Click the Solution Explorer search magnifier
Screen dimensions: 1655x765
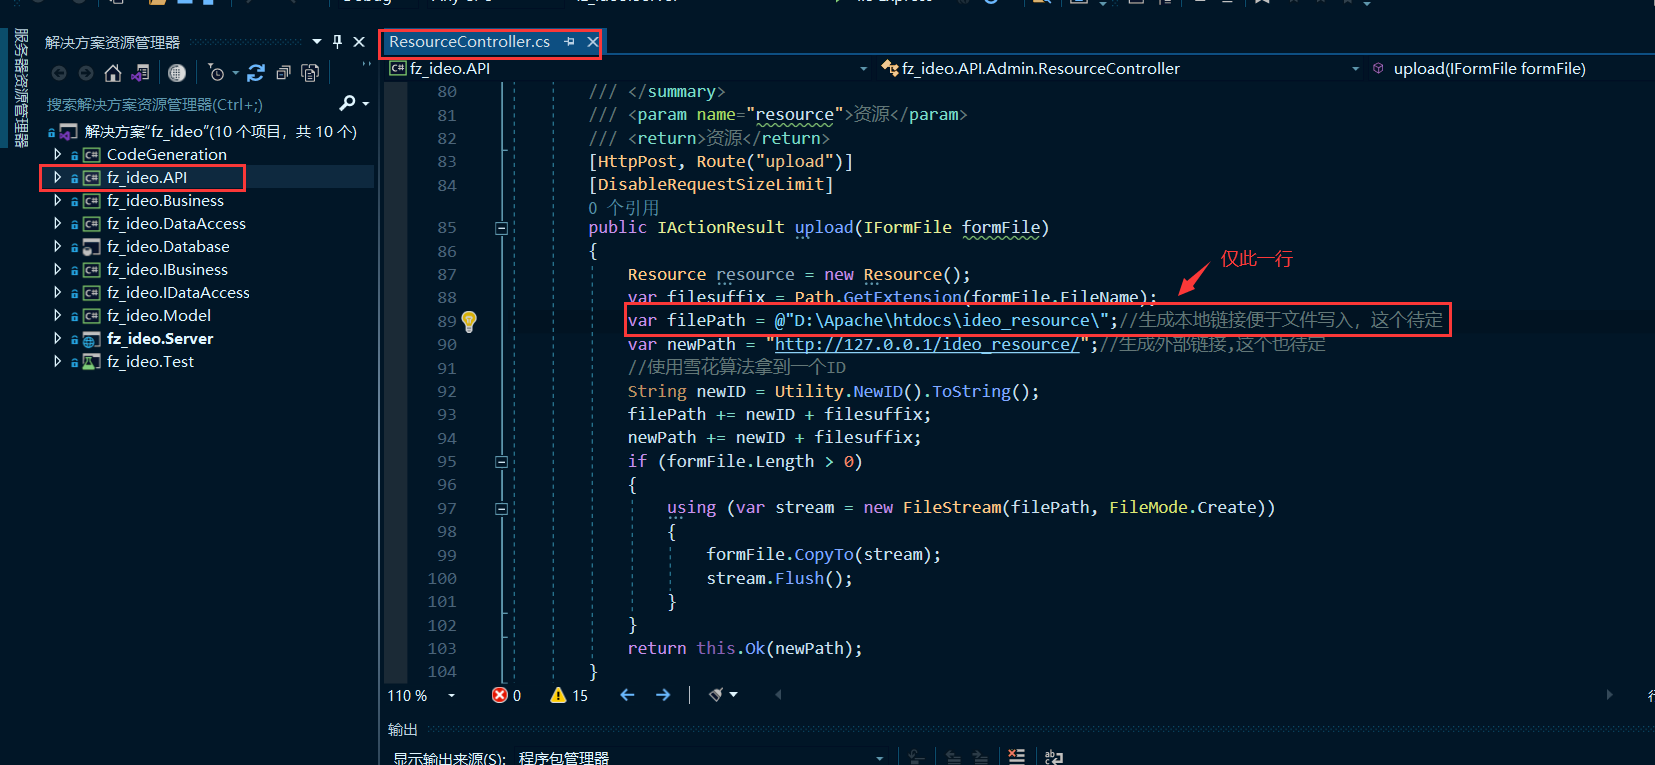coord(347,103)
